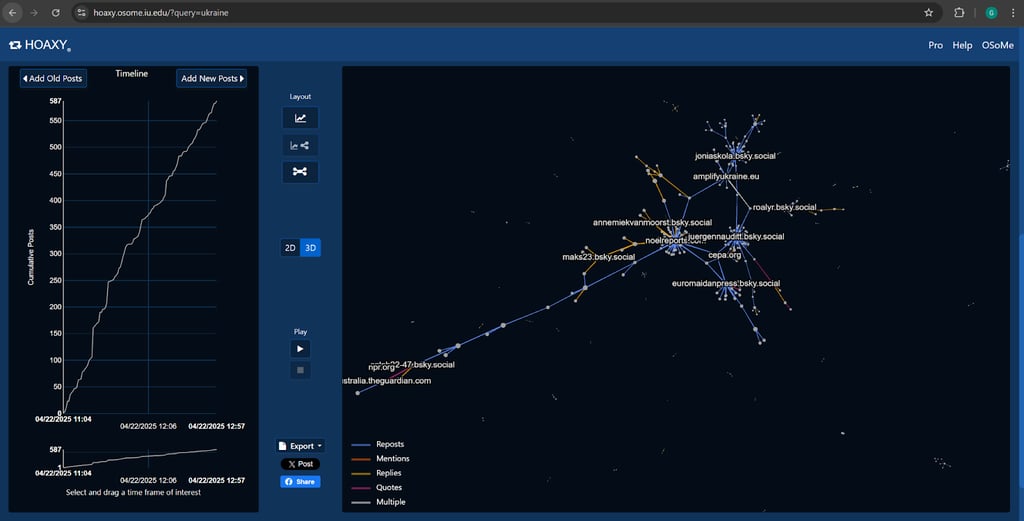Select the euromaidanpress.bsky.social node
Screen dimensions: 1024x521
[726, 283]
